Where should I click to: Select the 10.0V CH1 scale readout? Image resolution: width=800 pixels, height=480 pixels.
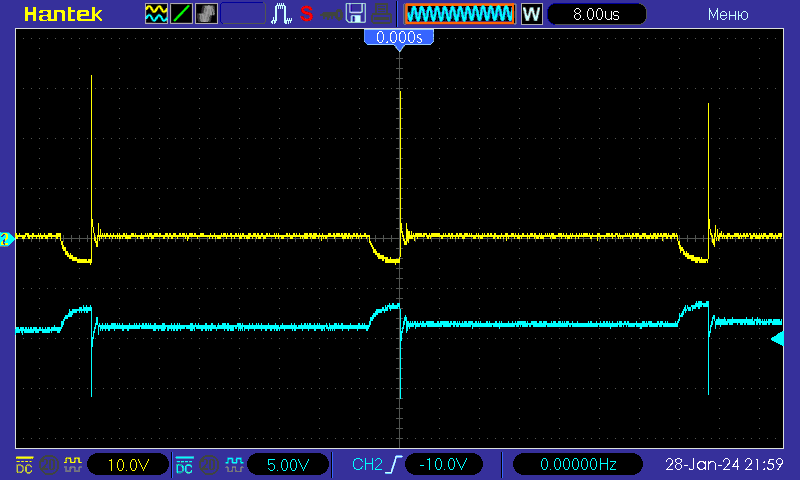pyautogui.click(x=128, y=465)
